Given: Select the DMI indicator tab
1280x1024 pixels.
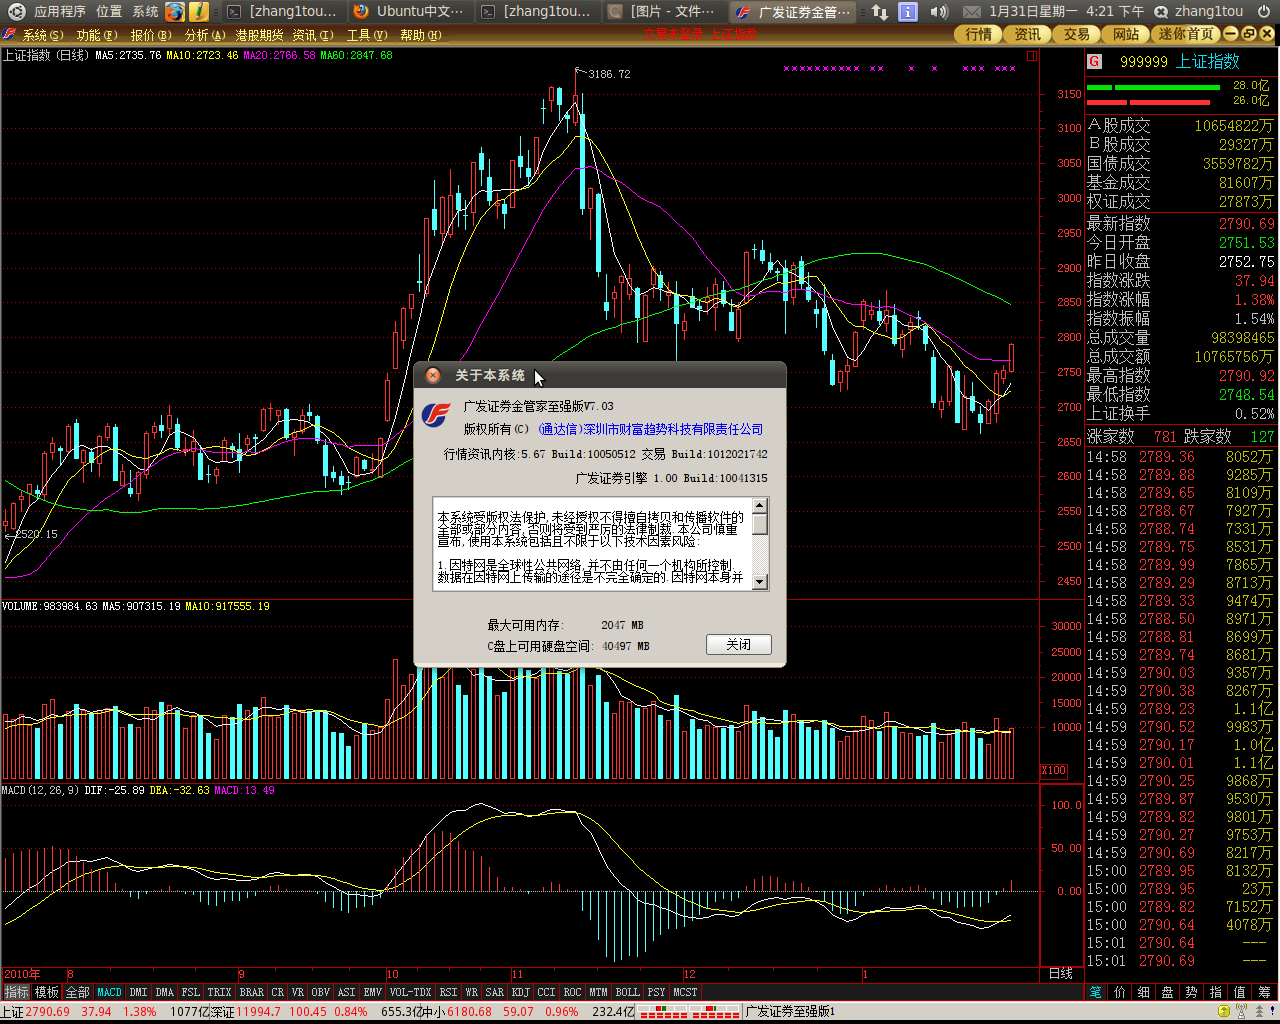Looking at the screenshot, I should (x=138, y=992).
